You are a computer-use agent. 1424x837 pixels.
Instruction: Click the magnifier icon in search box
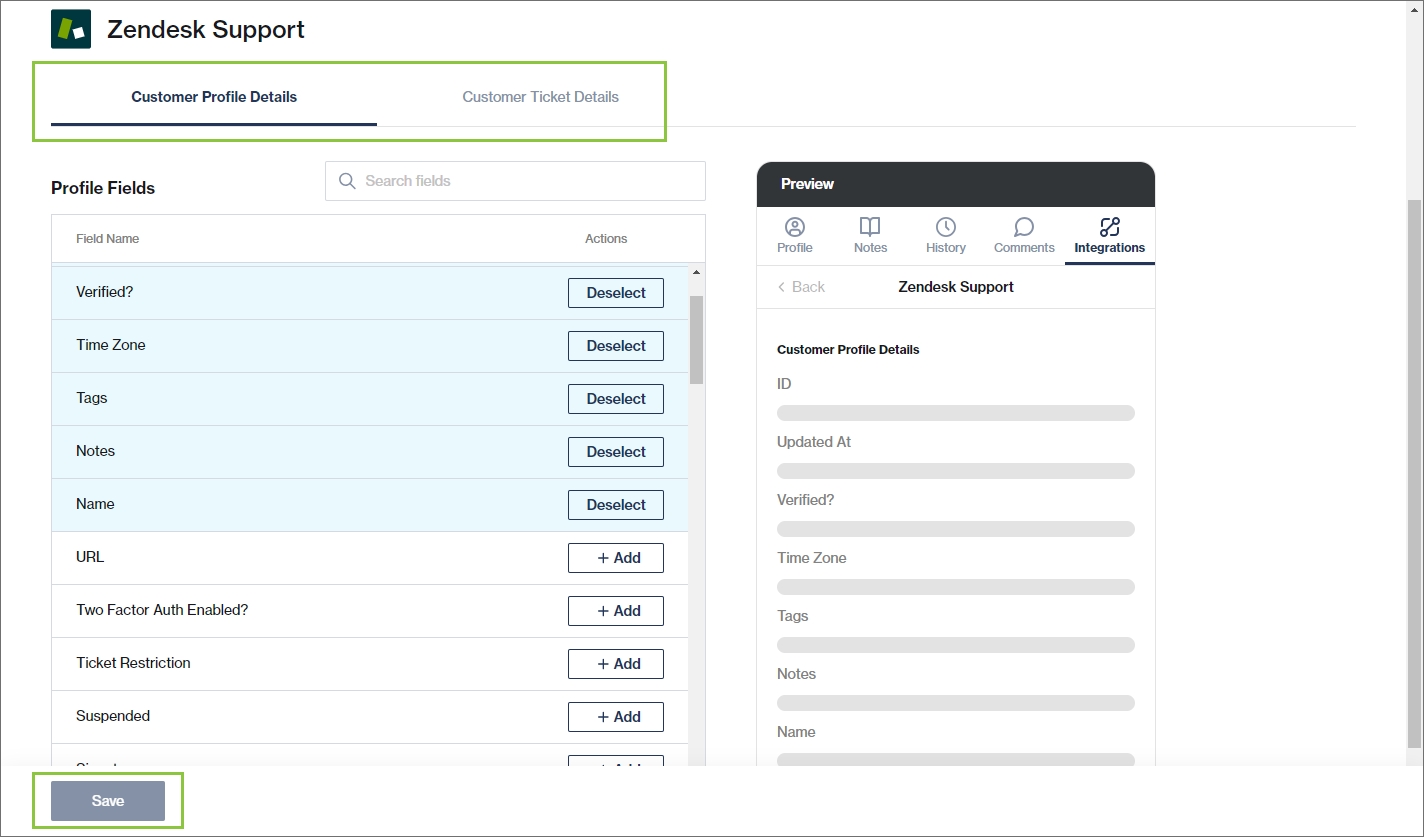[347, 181]
